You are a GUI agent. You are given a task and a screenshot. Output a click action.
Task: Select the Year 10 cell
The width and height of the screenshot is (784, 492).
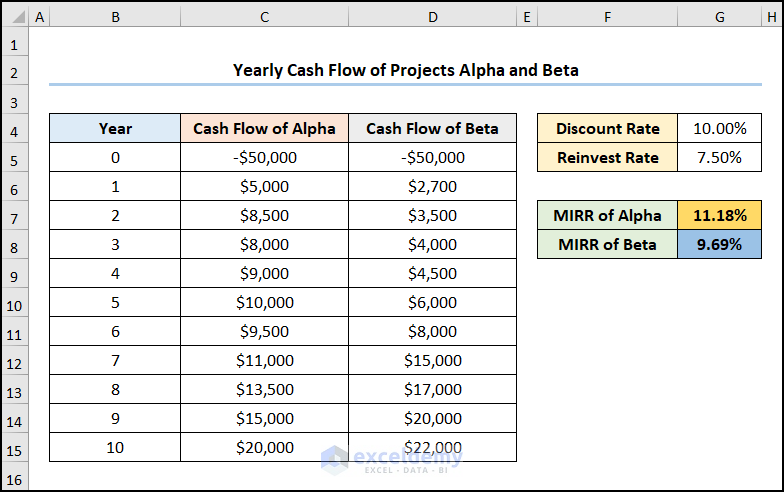tap(115, 448)
